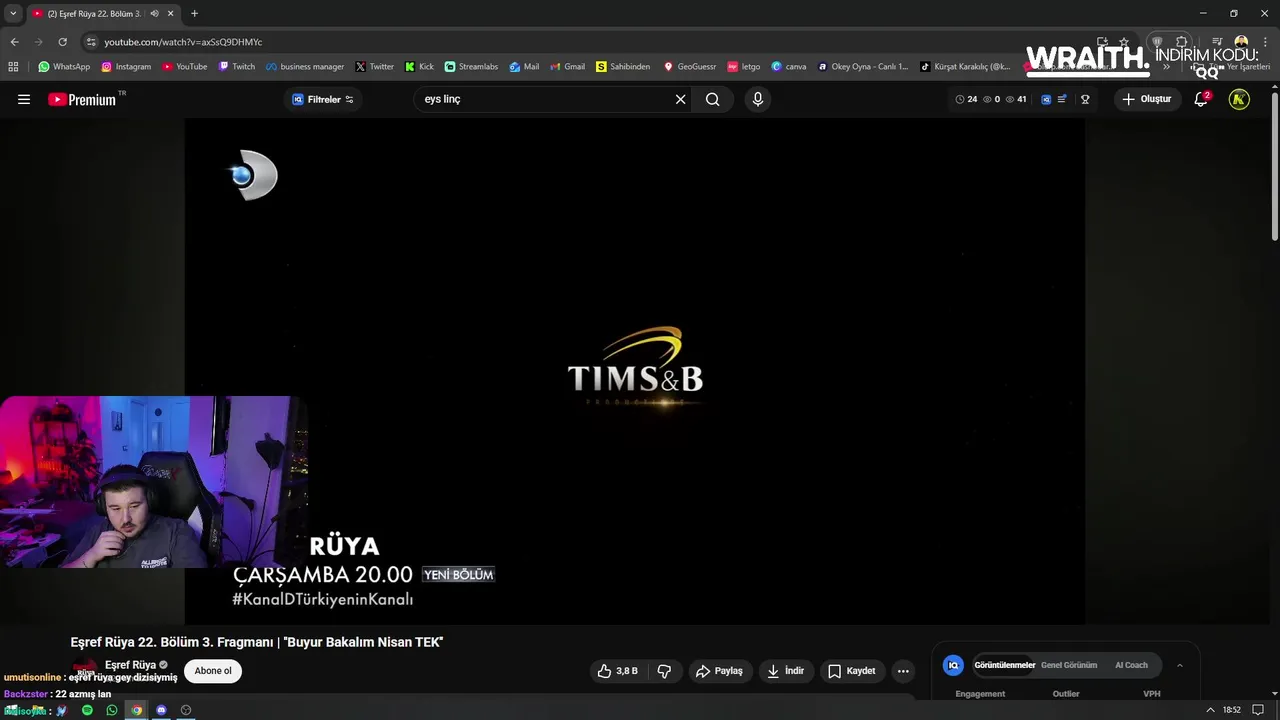Go back with the browser back arrow

[x=14, y=42]
